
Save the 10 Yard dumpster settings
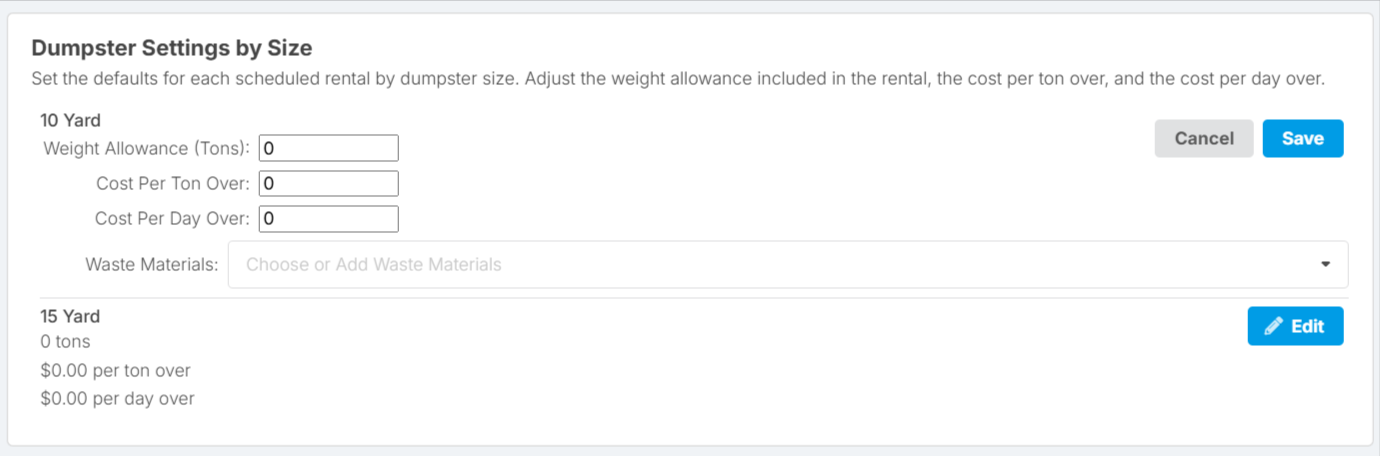pyautogui.click(x=1303, y=139)
